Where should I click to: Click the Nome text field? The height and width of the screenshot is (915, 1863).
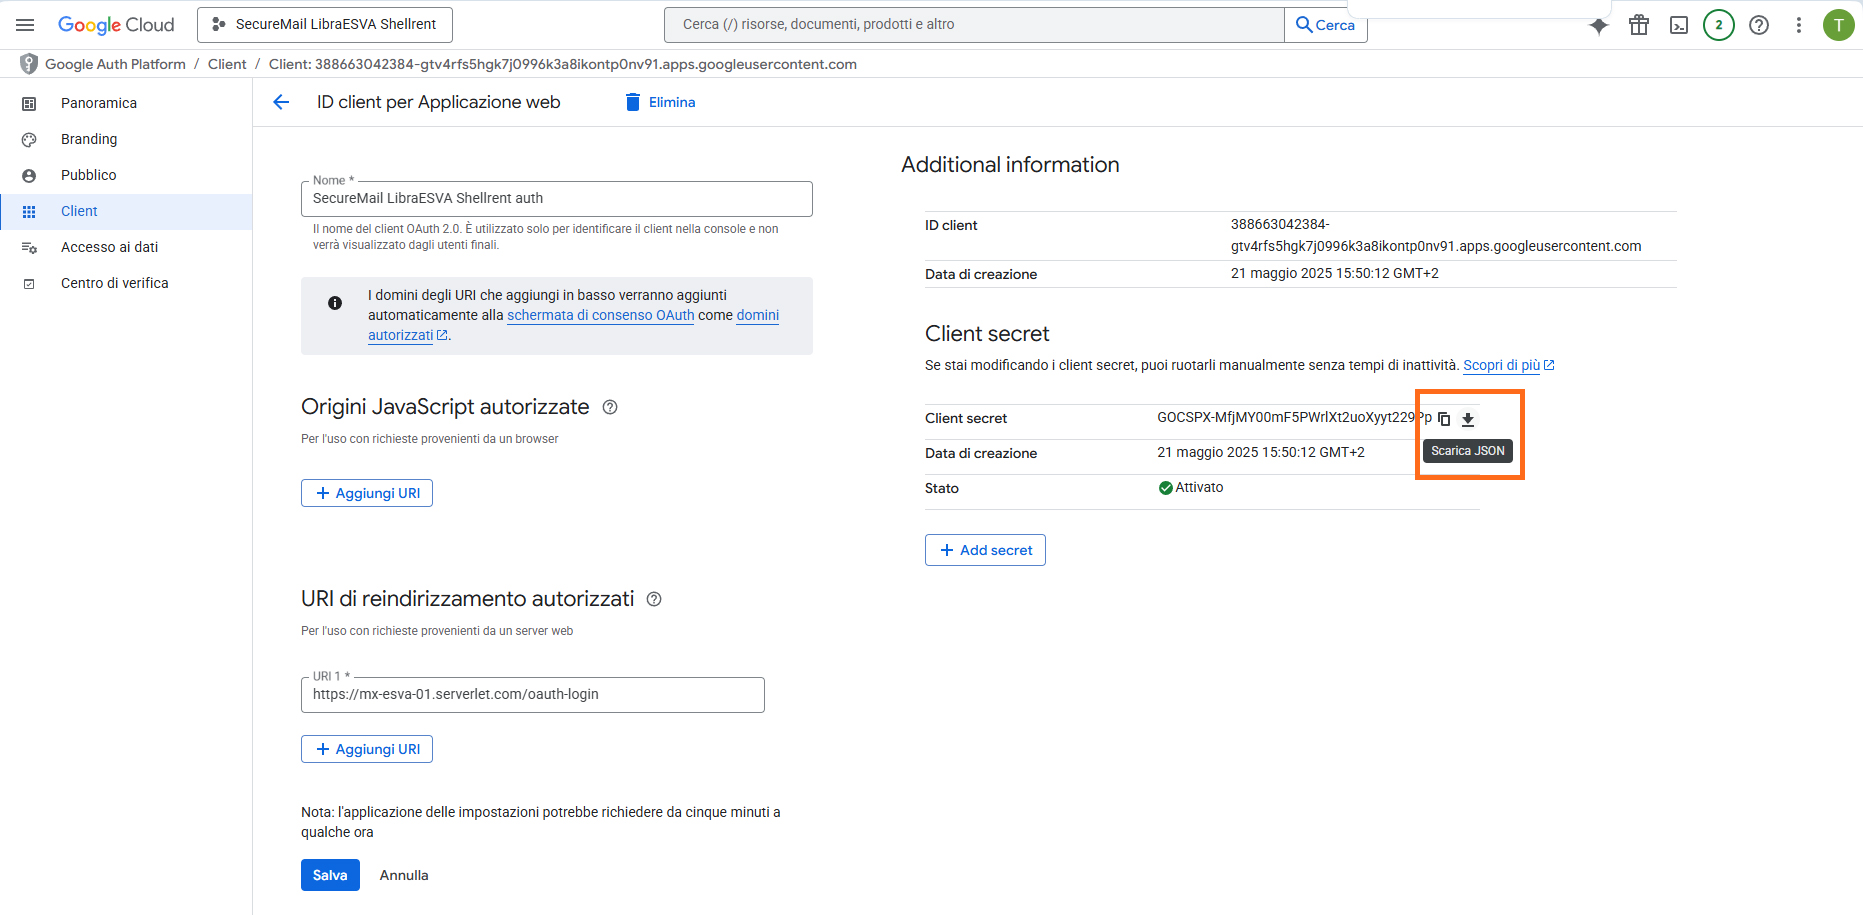pyautogui.click(x=556, y=199)
